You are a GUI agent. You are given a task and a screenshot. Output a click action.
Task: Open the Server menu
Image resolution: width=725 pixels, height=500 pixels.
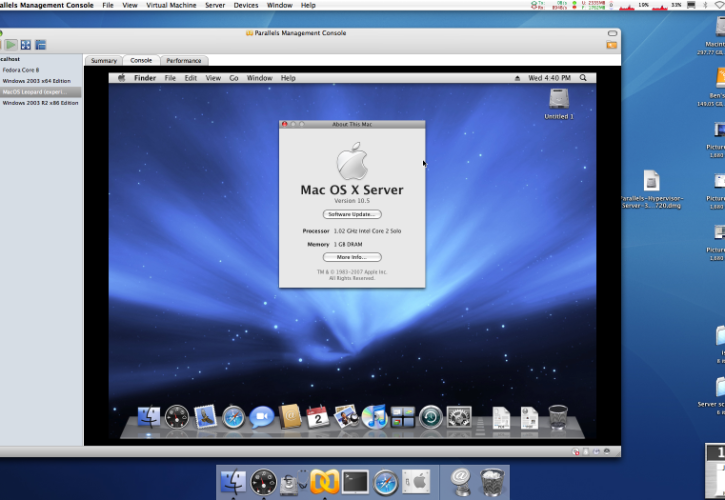pyautogui.click(x=215, y=5)
